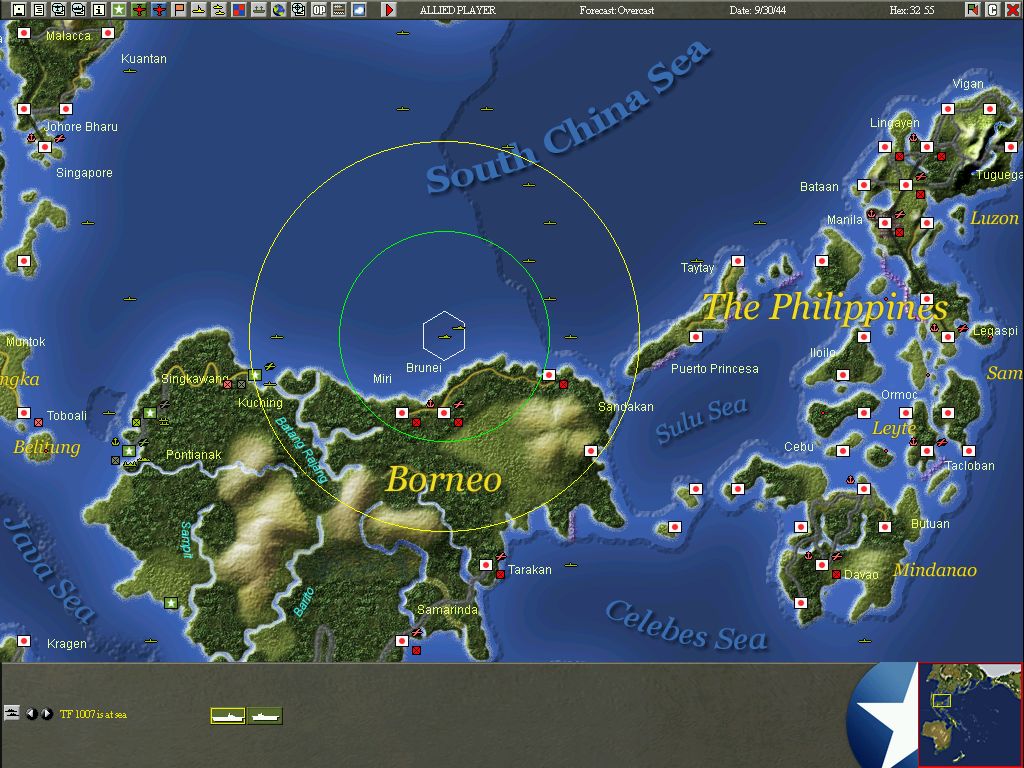1024x768 pixels.
Task: Click the red plane on green icon
Action: point(138,9)
